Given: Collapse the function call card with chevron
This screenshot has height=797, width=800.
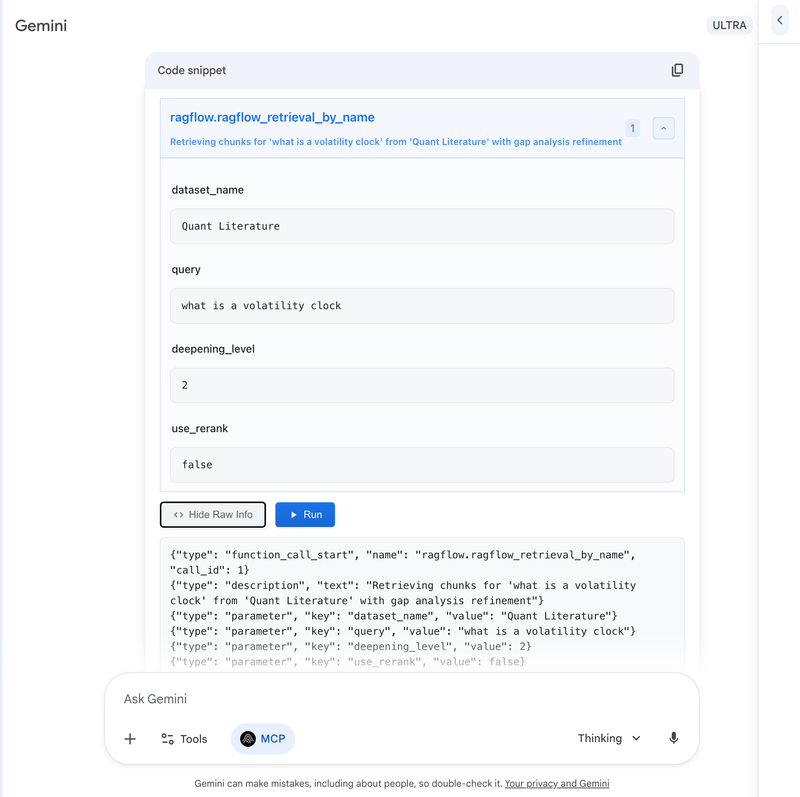Looking at the screenshot, I should pyautogui.click(x=663, y=128).
